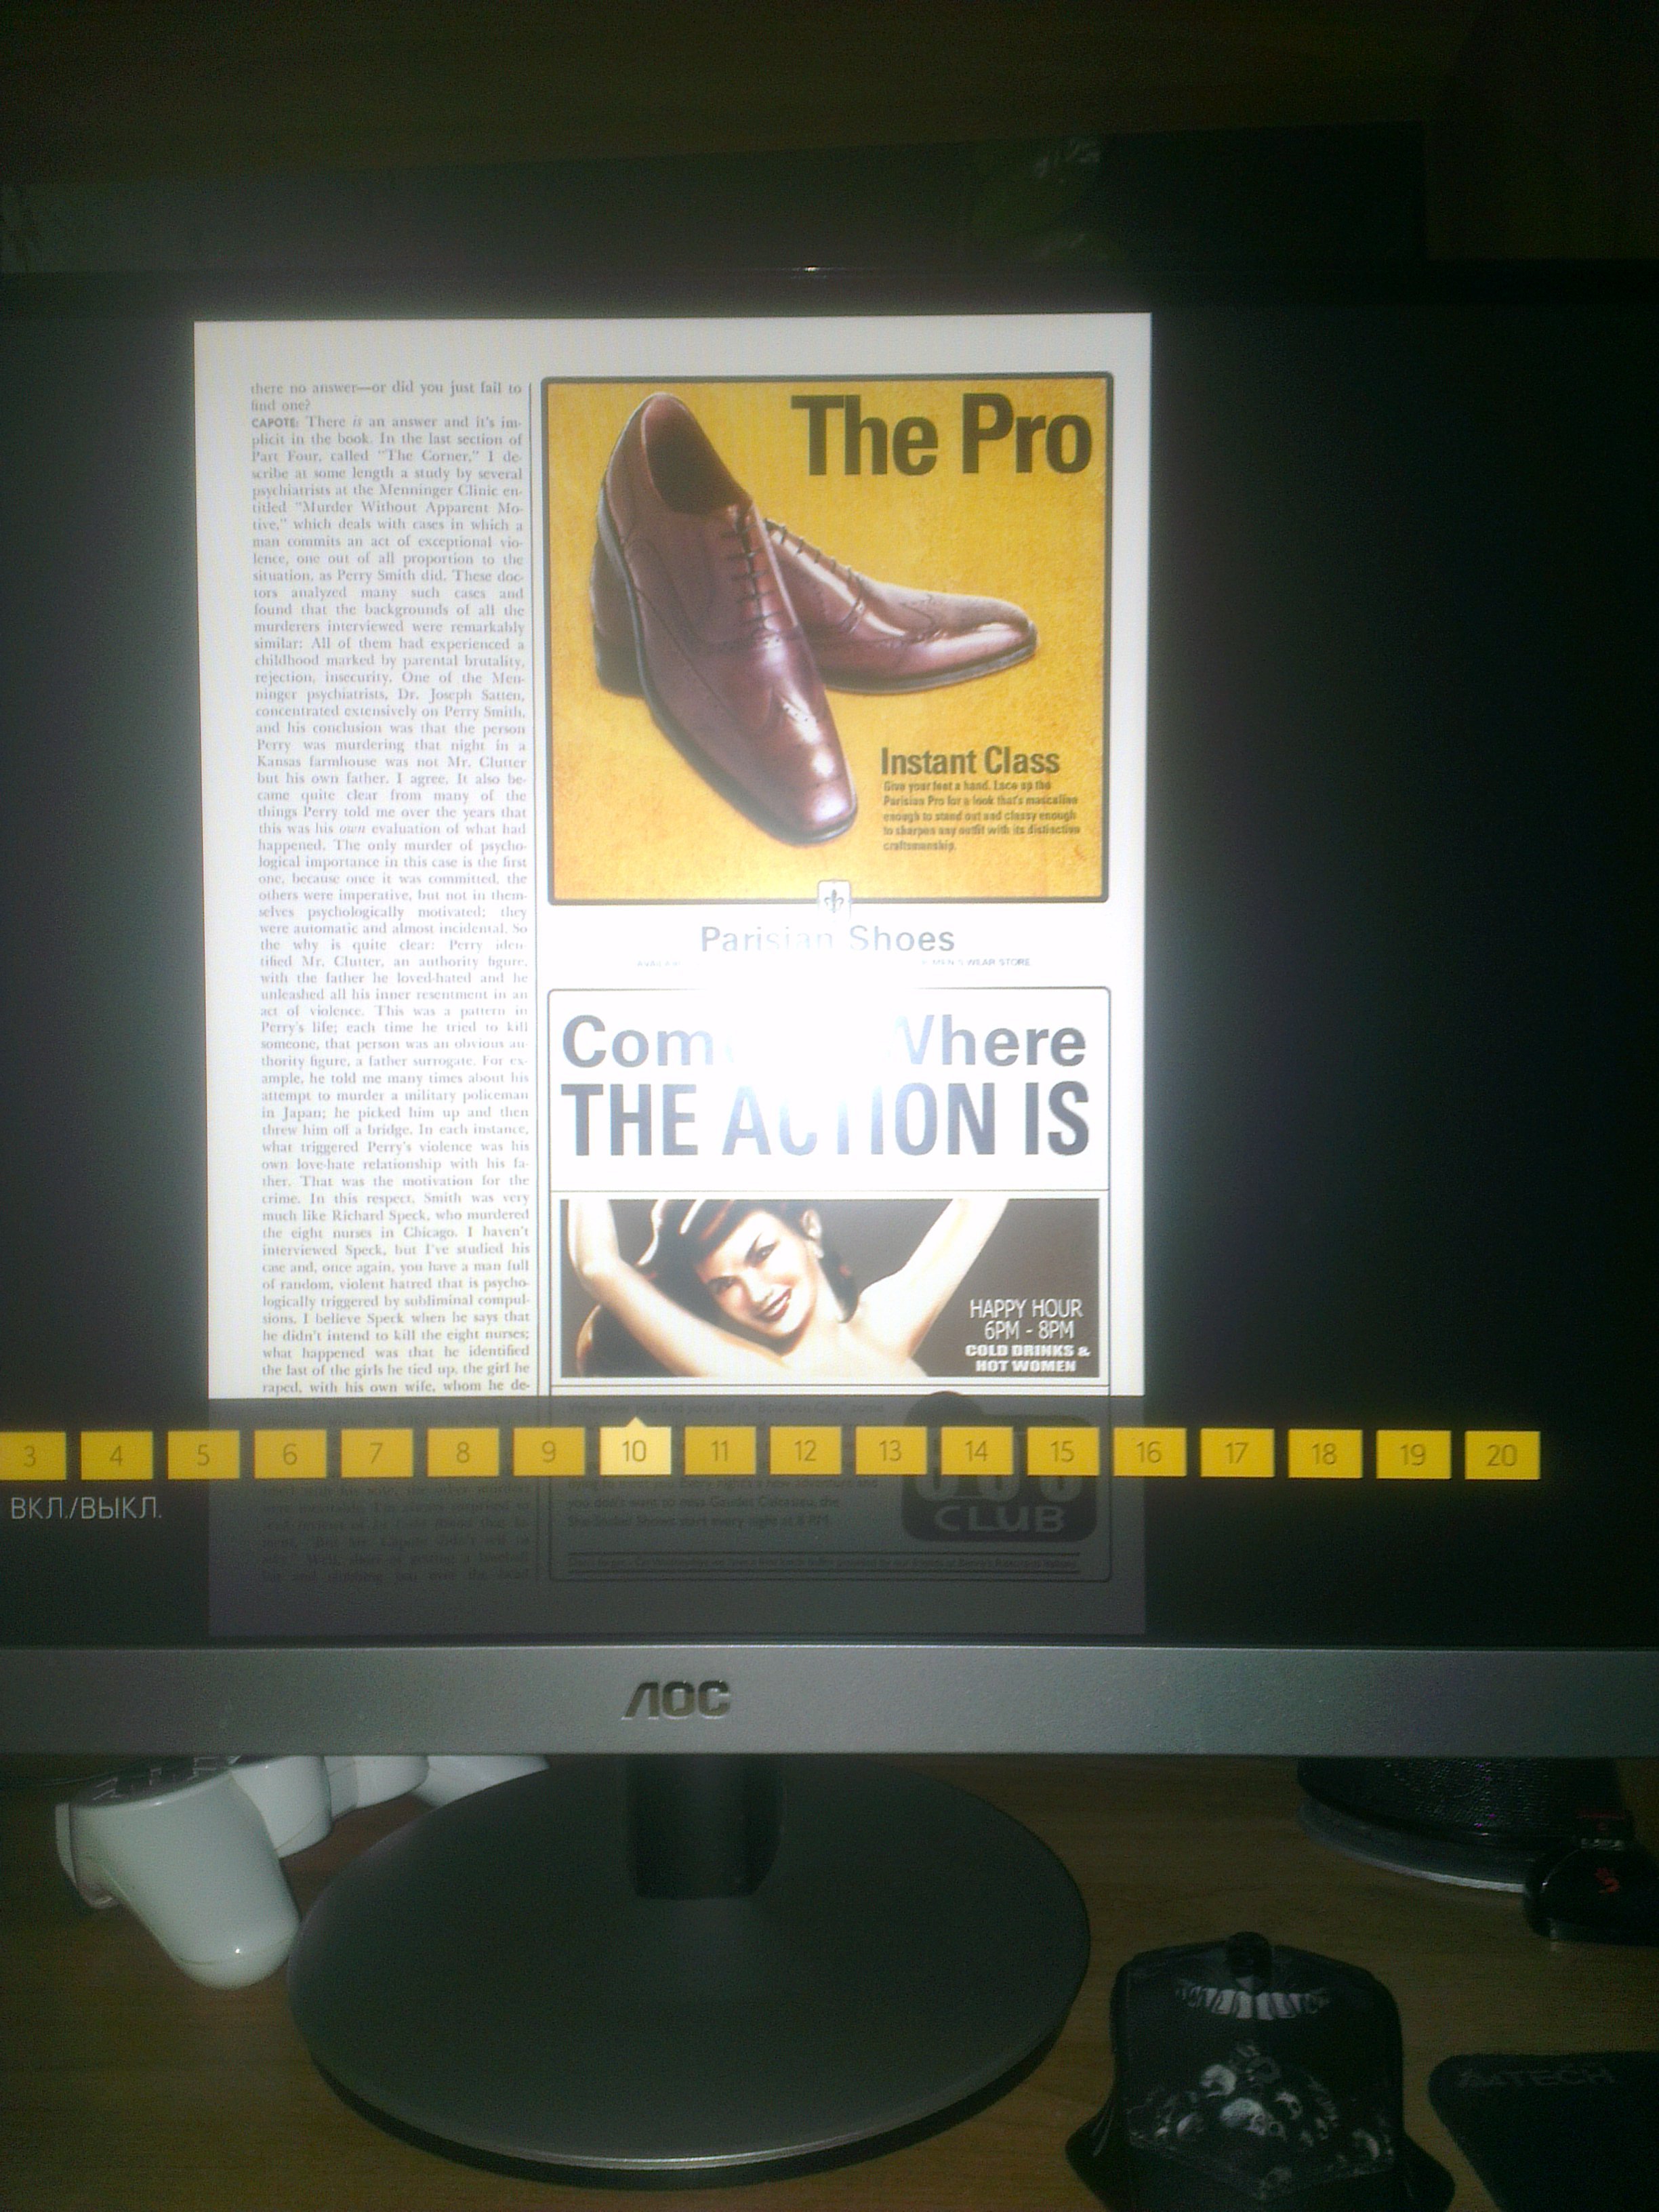Screen dimensions: 1659x2212
Task: Go to page 15
Action: [x=1062, y=1452]
